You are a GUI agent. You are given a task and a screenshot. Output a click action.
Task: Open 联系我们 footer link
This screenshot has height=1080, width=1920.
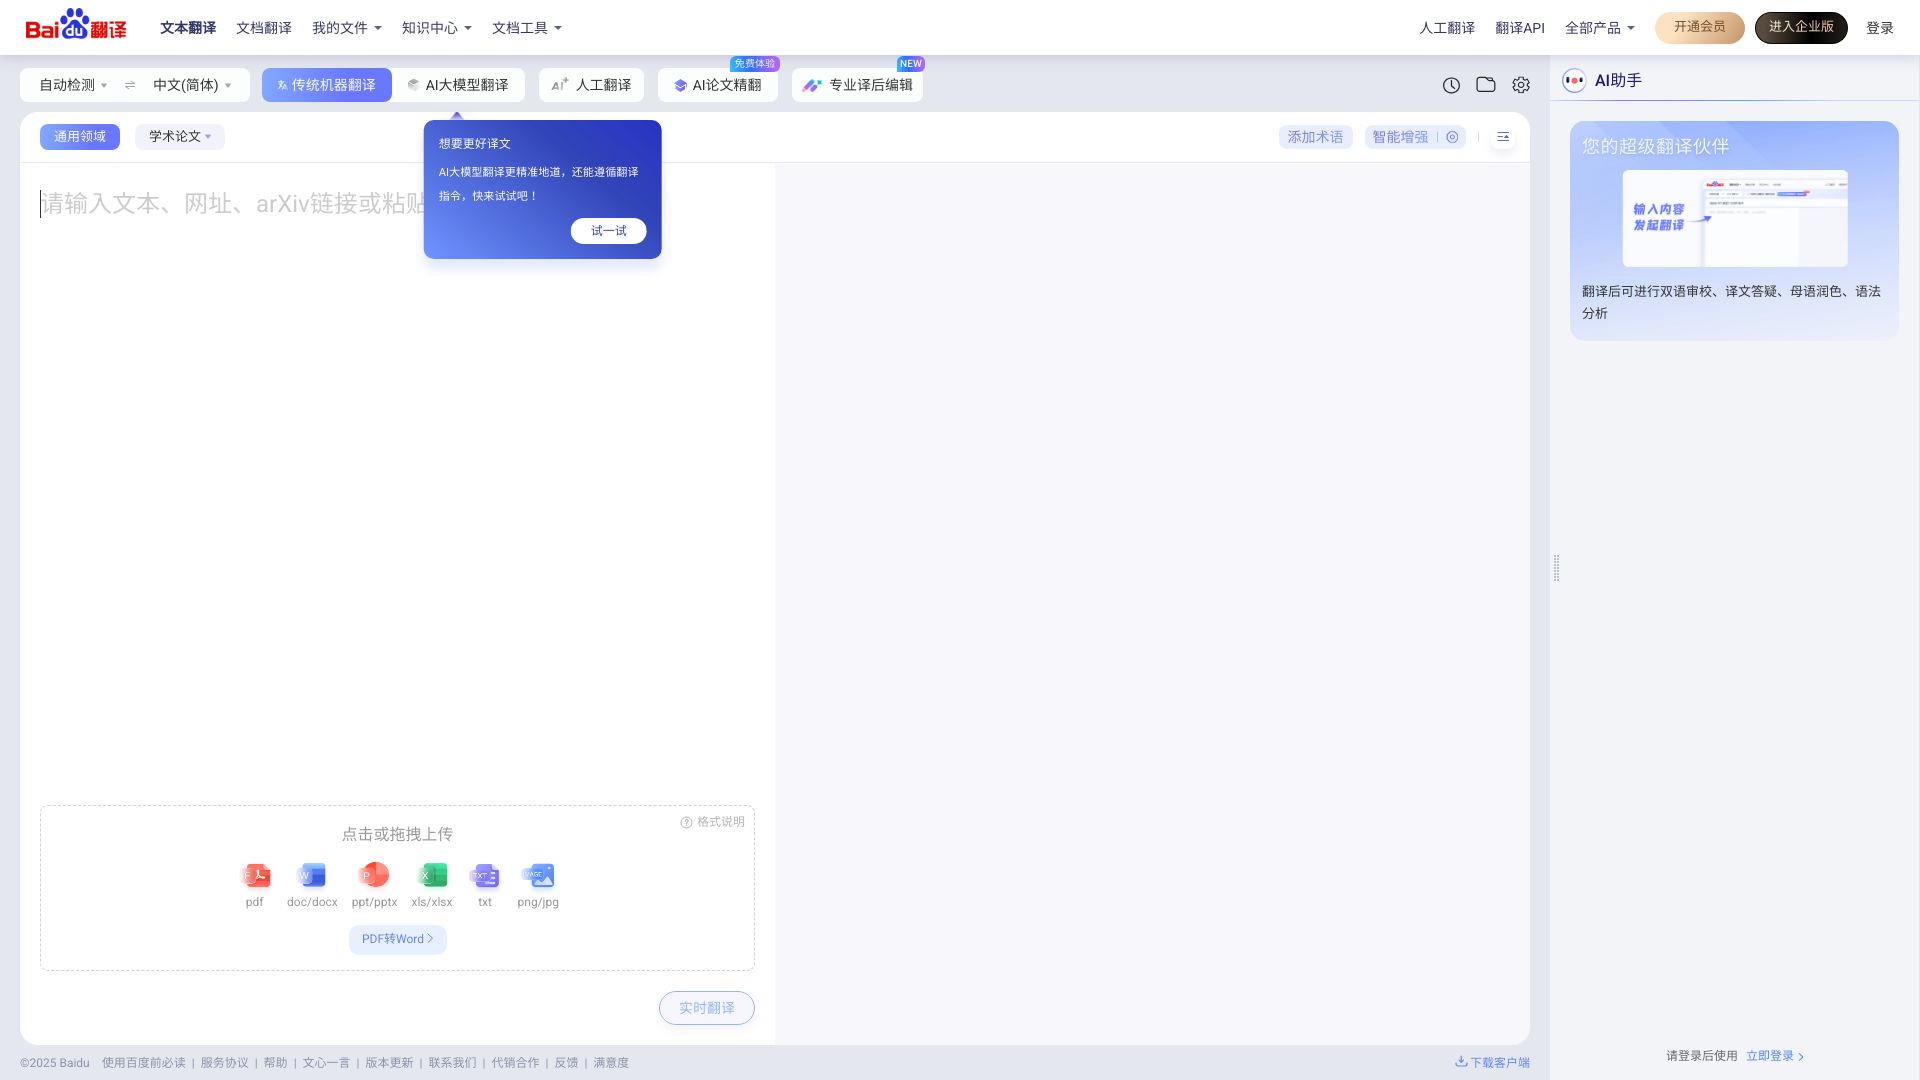(x=452, y=1063)
